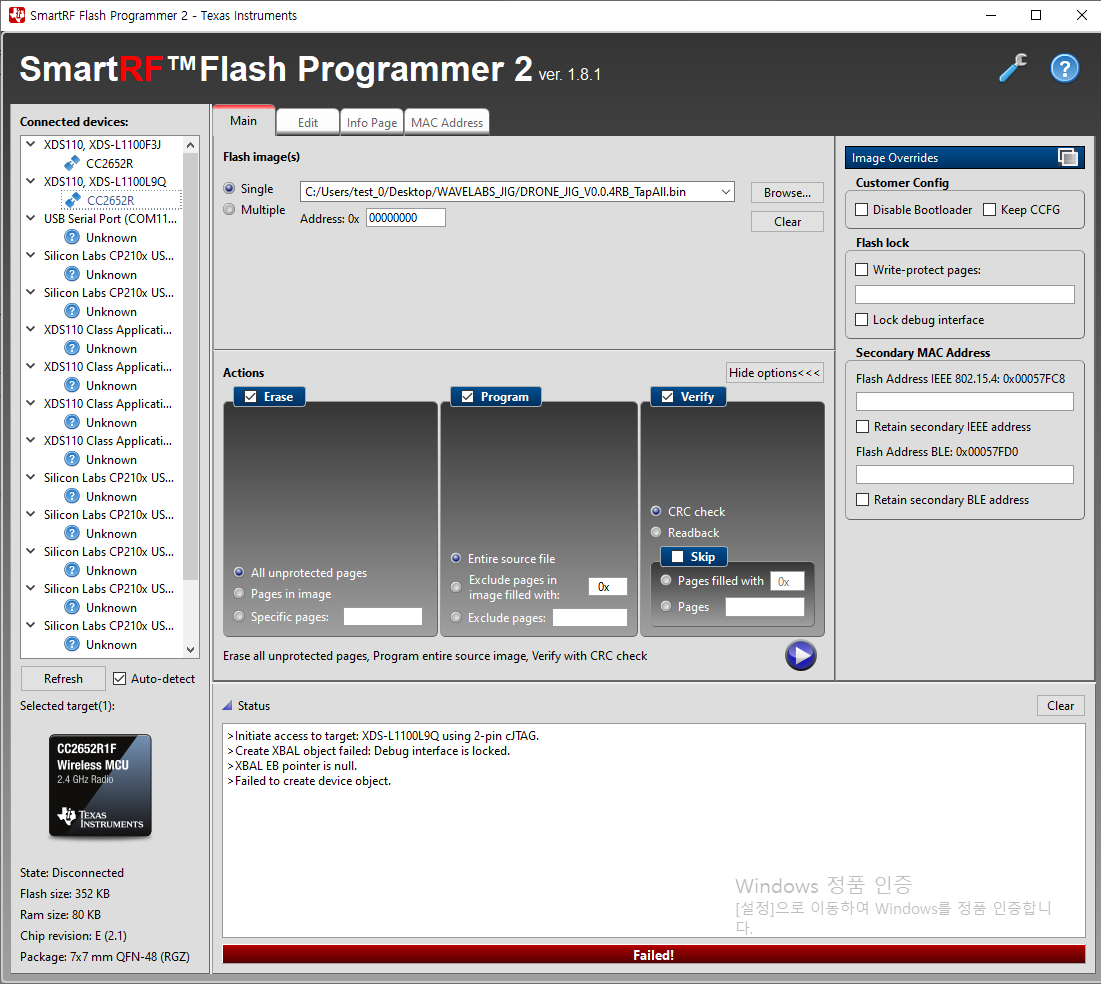Click the SmartRF app icon in title bar

pos(17,15)
